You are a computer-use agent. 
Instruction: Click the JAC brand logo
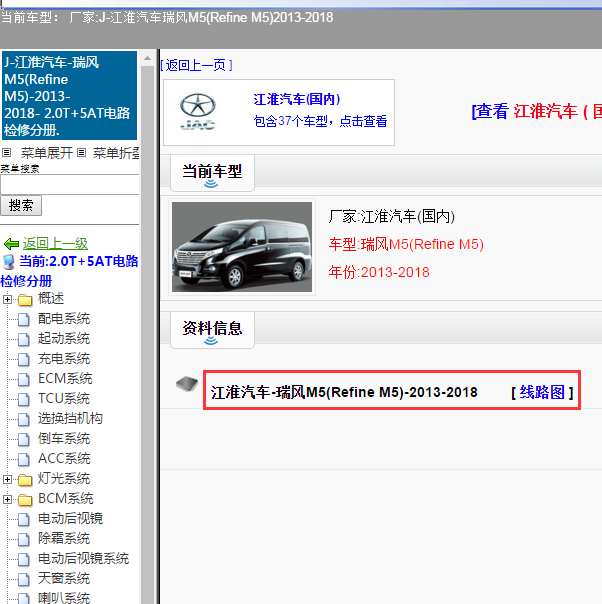point(198,111)
